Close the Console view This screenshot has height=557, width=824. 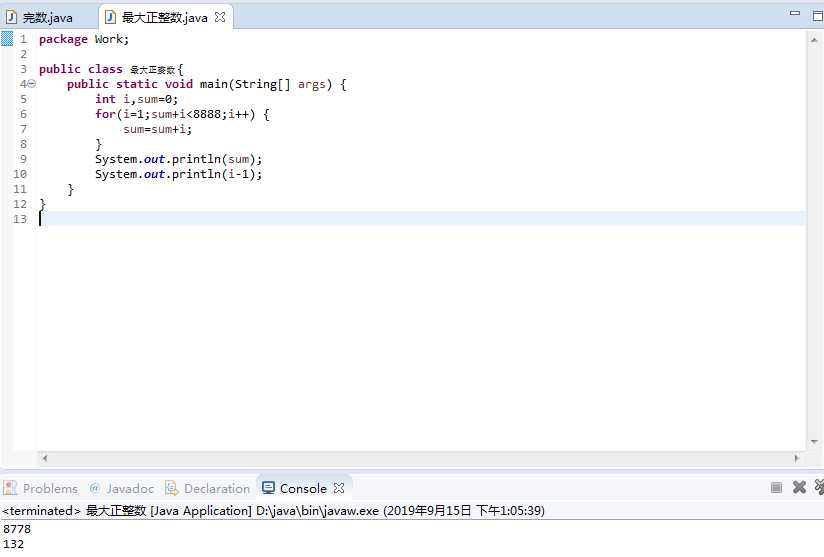coord(339,488)
